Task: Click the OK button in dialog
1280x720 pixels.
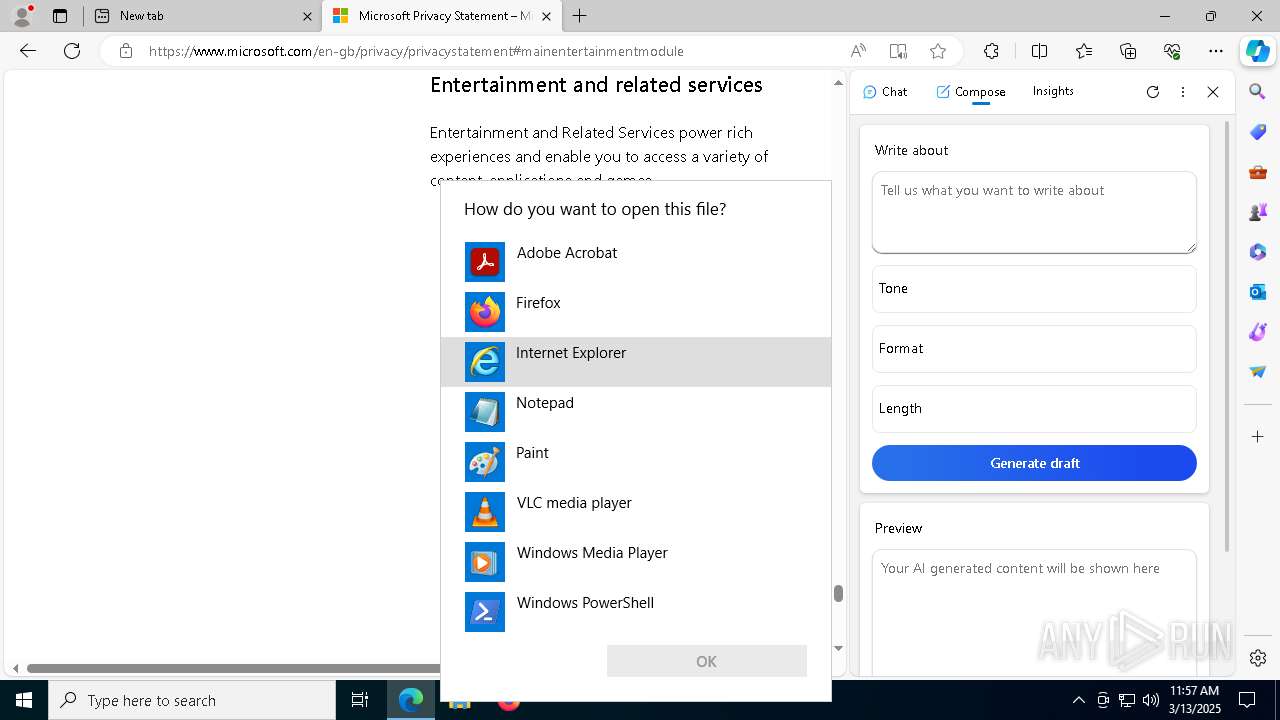Action: [707, 661]
